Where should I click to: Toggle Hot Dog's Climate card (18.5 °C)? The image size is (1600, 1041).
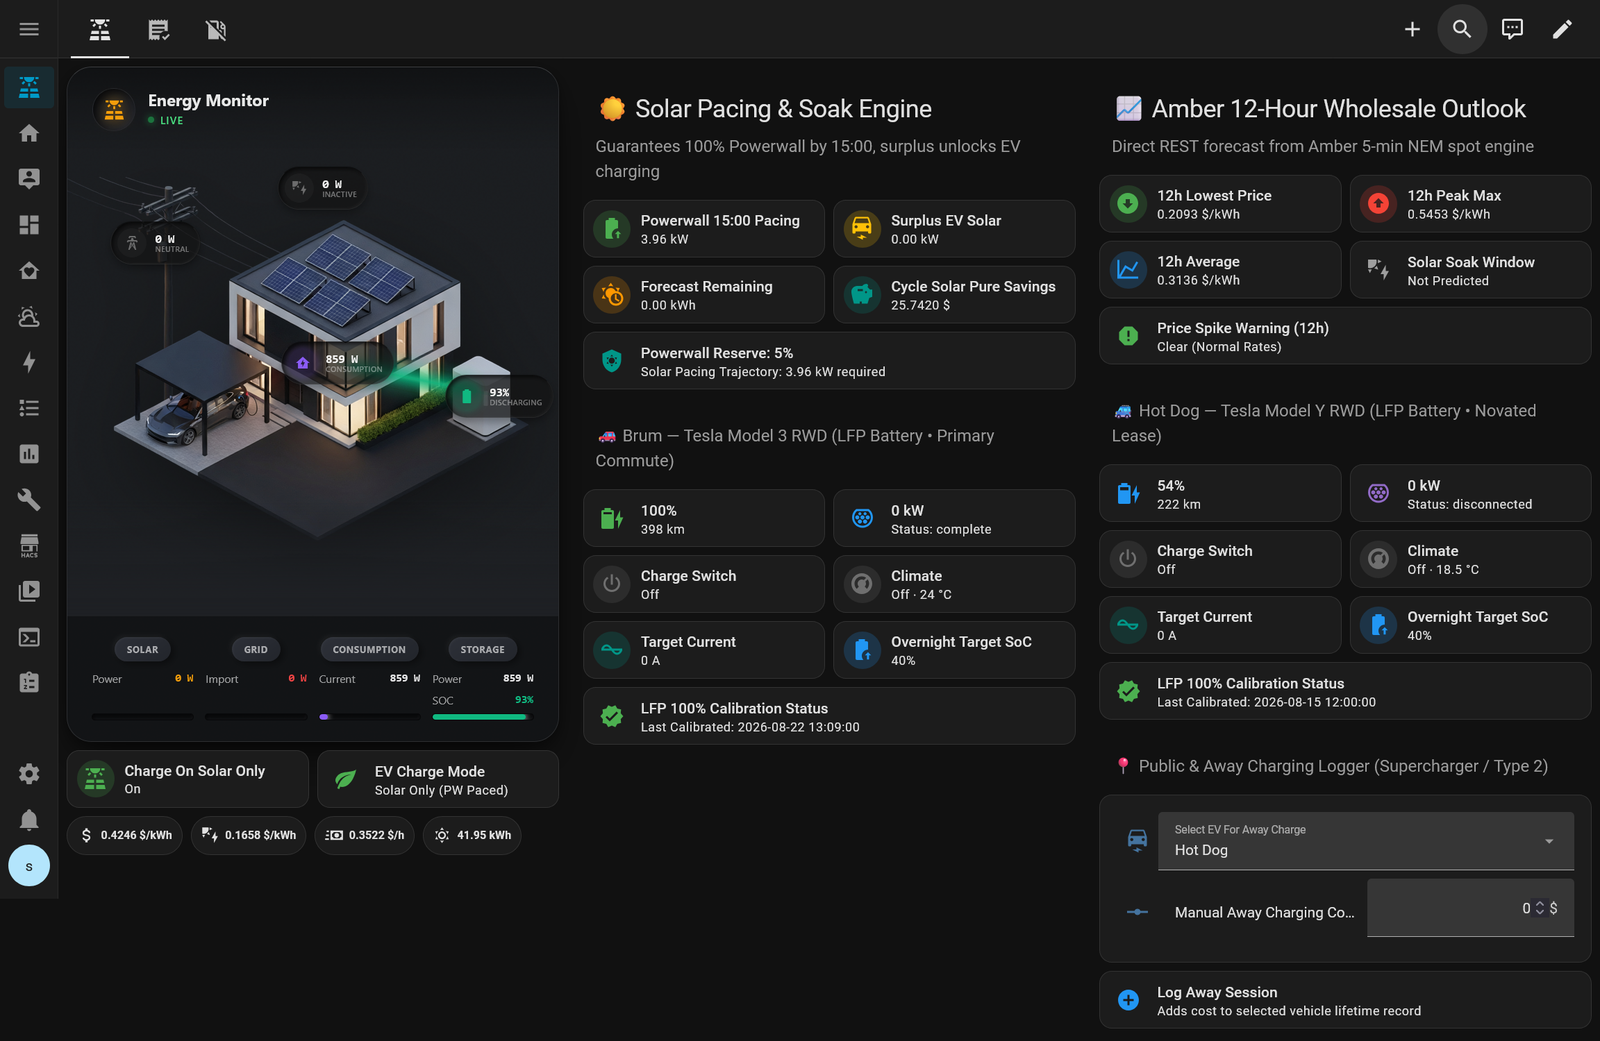(x=1470, y=559)
